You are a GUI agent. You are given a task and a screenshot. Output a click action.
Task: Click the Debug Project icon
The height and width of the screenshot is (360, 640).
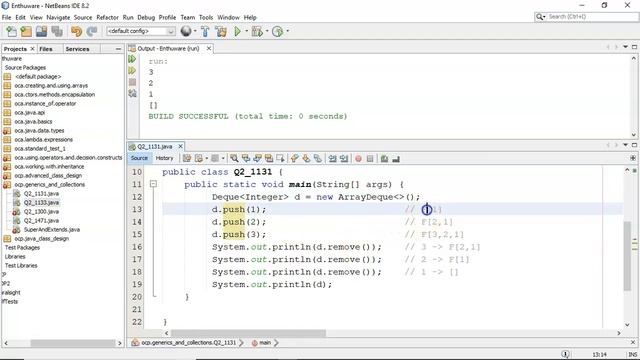(x=257, y=31)
